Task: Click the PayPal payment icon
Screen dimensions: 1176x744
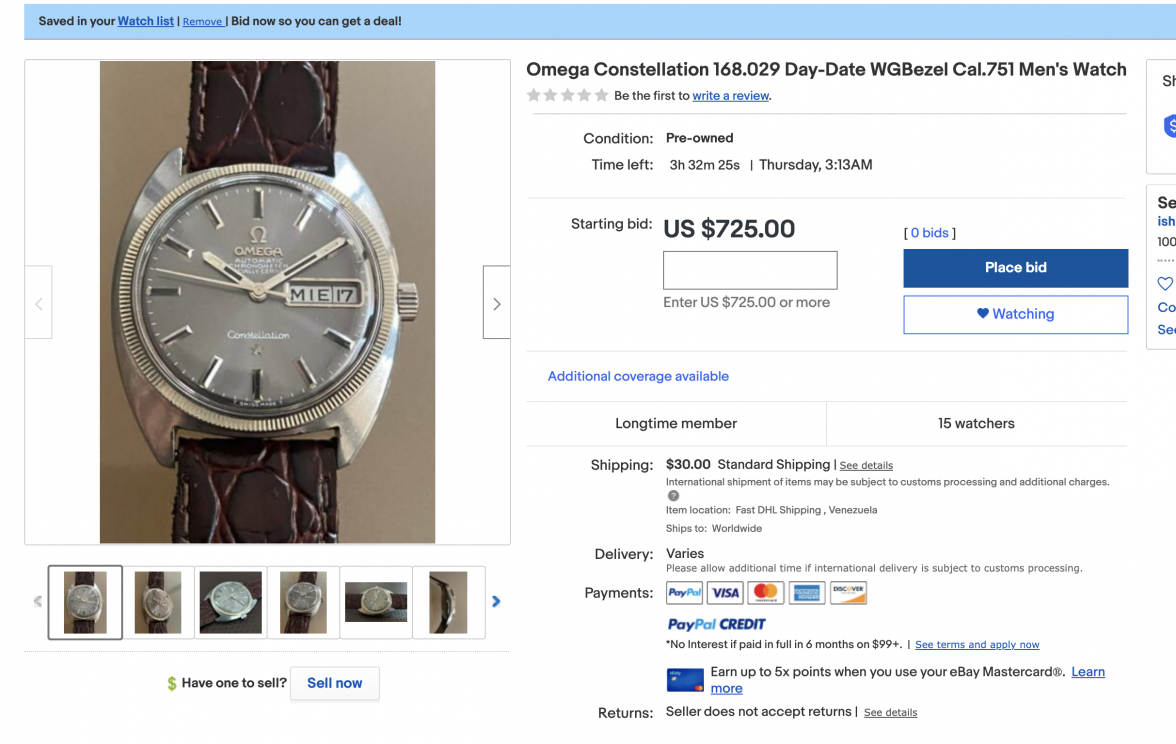Action: click(x=685, y=593)
